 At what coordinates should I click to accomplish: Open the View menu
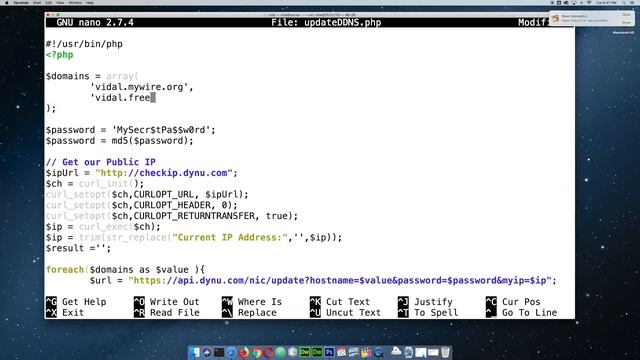[x=60, y=2]
